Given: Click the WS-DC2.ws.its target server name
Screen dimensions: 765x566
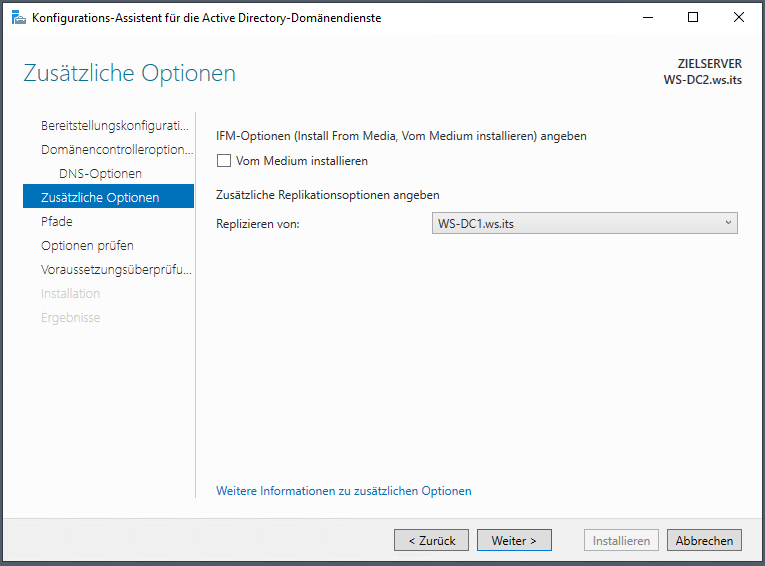Looking at the screenshot, I should (x=703, y=80).
